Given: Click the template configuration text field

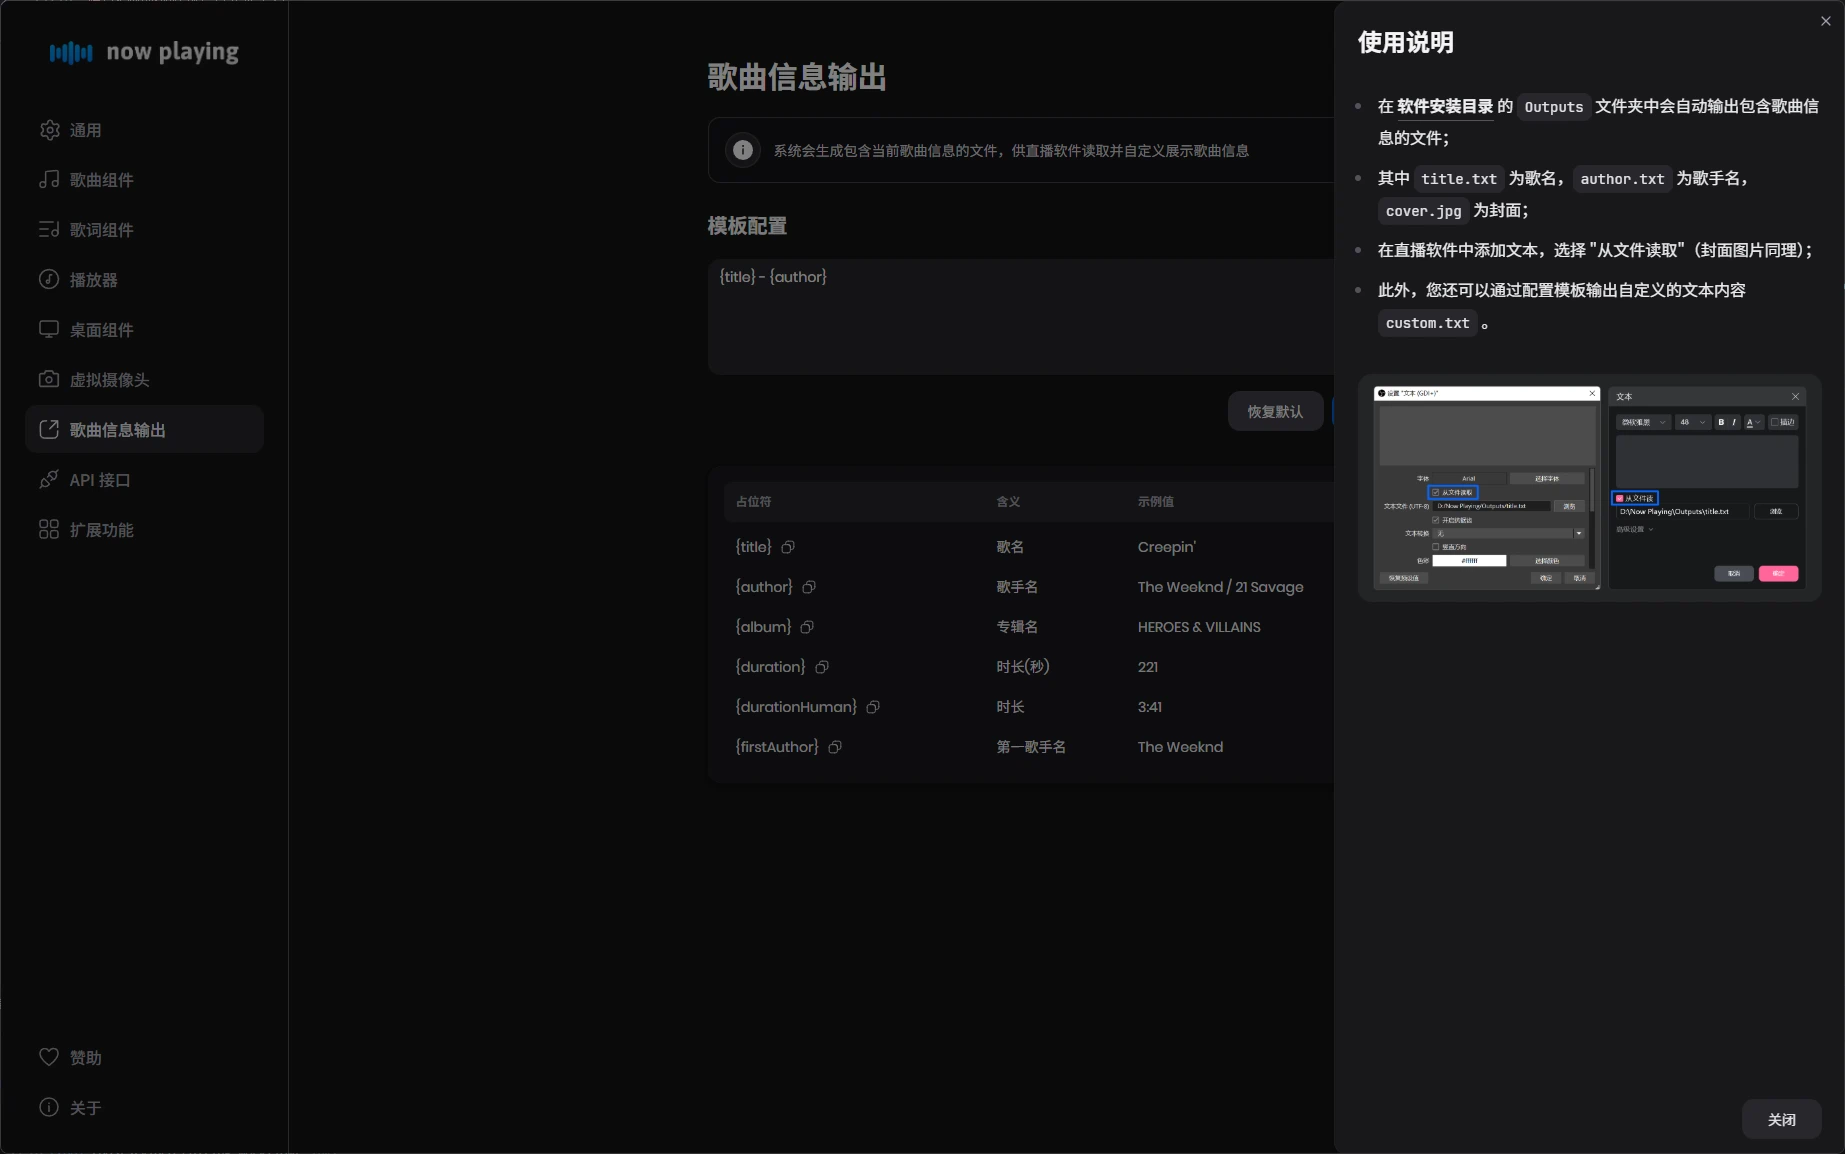Looking at the screenshot, I should (1020, 316).
